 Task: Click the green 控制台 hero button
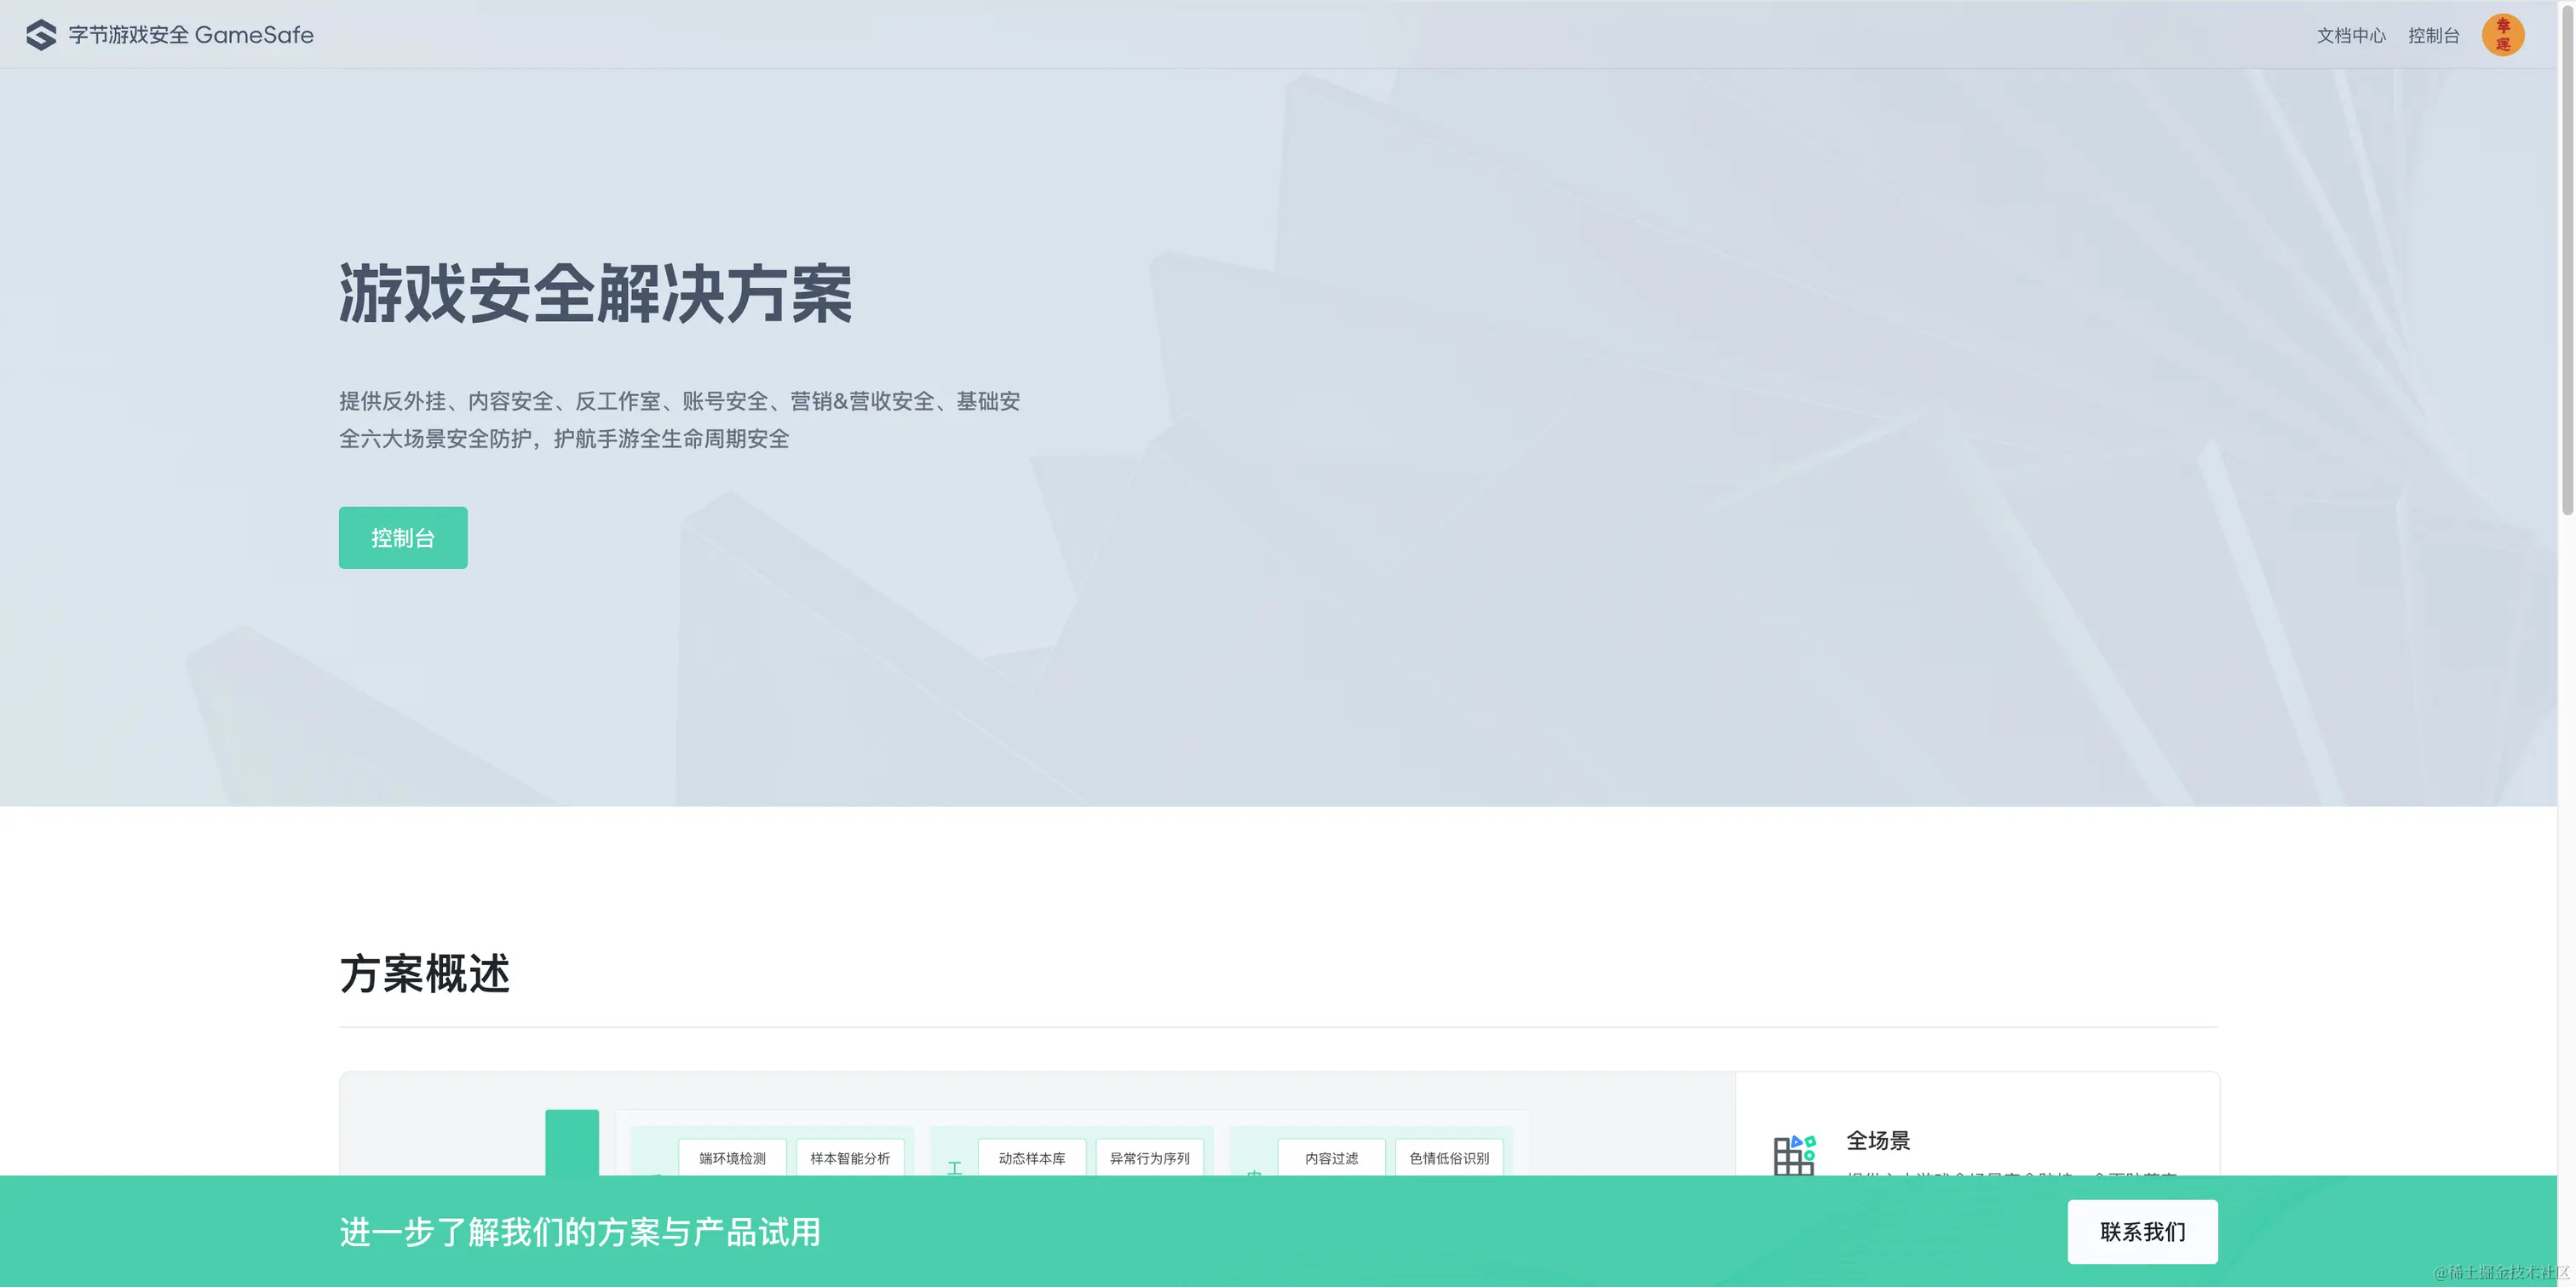403,538
